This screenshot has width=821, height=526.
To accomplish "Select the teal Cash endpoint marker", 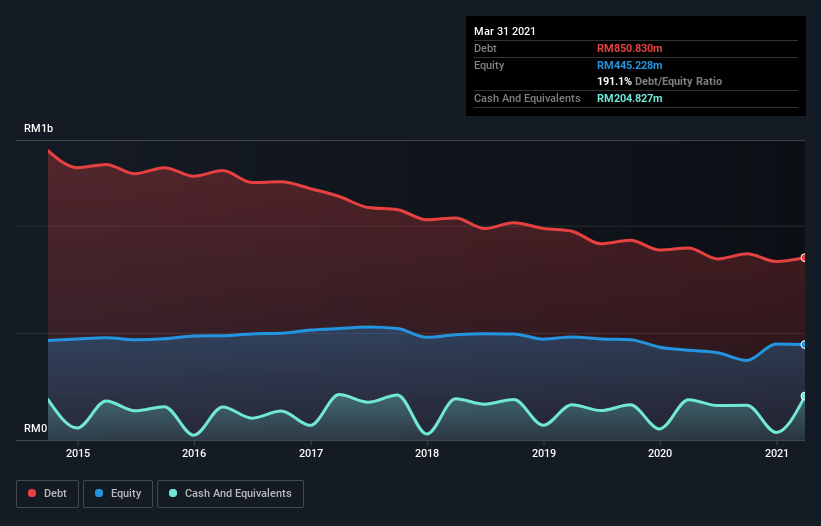I will (804, 396).
